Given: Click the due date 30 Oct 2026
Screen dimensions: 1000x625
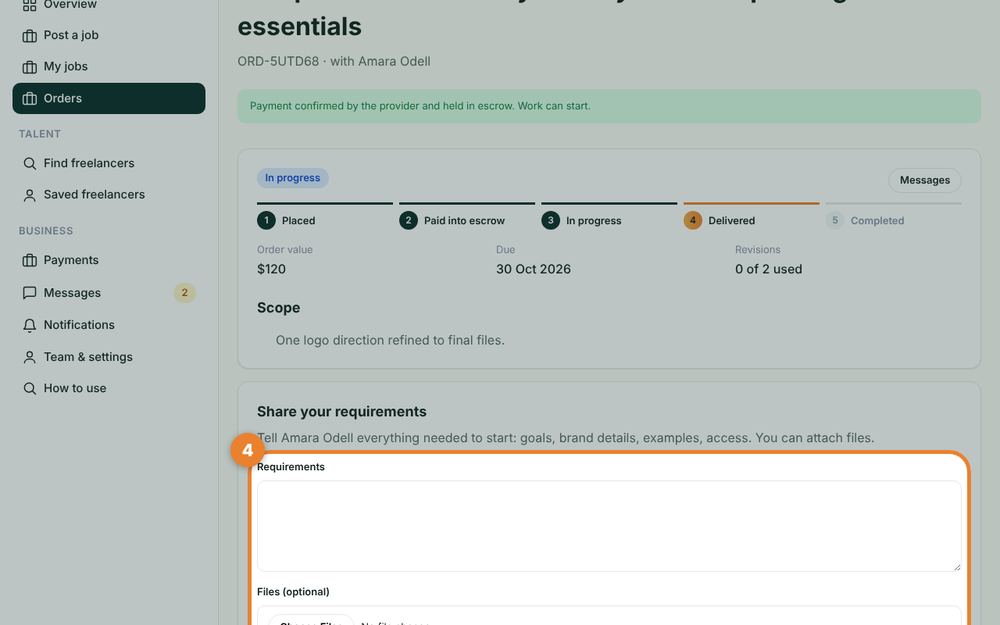Looking at the screenshot, I should click(x=533, y=269).
